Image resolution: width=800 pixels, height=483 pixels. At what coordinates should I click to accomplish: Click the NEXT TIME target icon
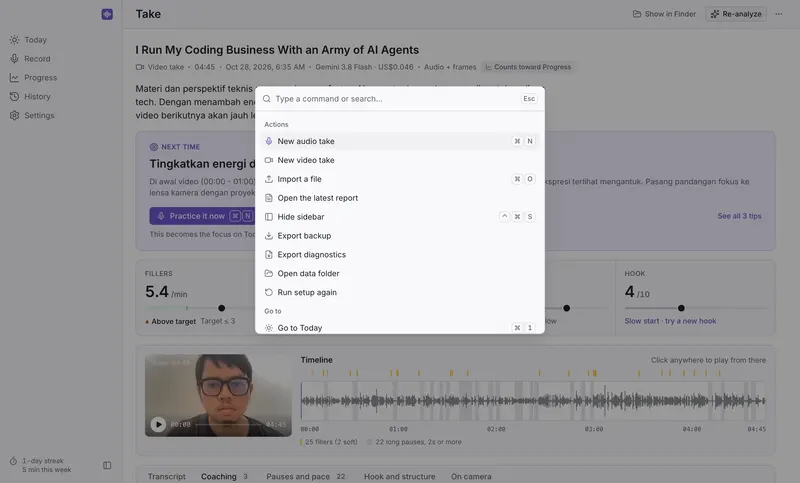tap(154, 147)
